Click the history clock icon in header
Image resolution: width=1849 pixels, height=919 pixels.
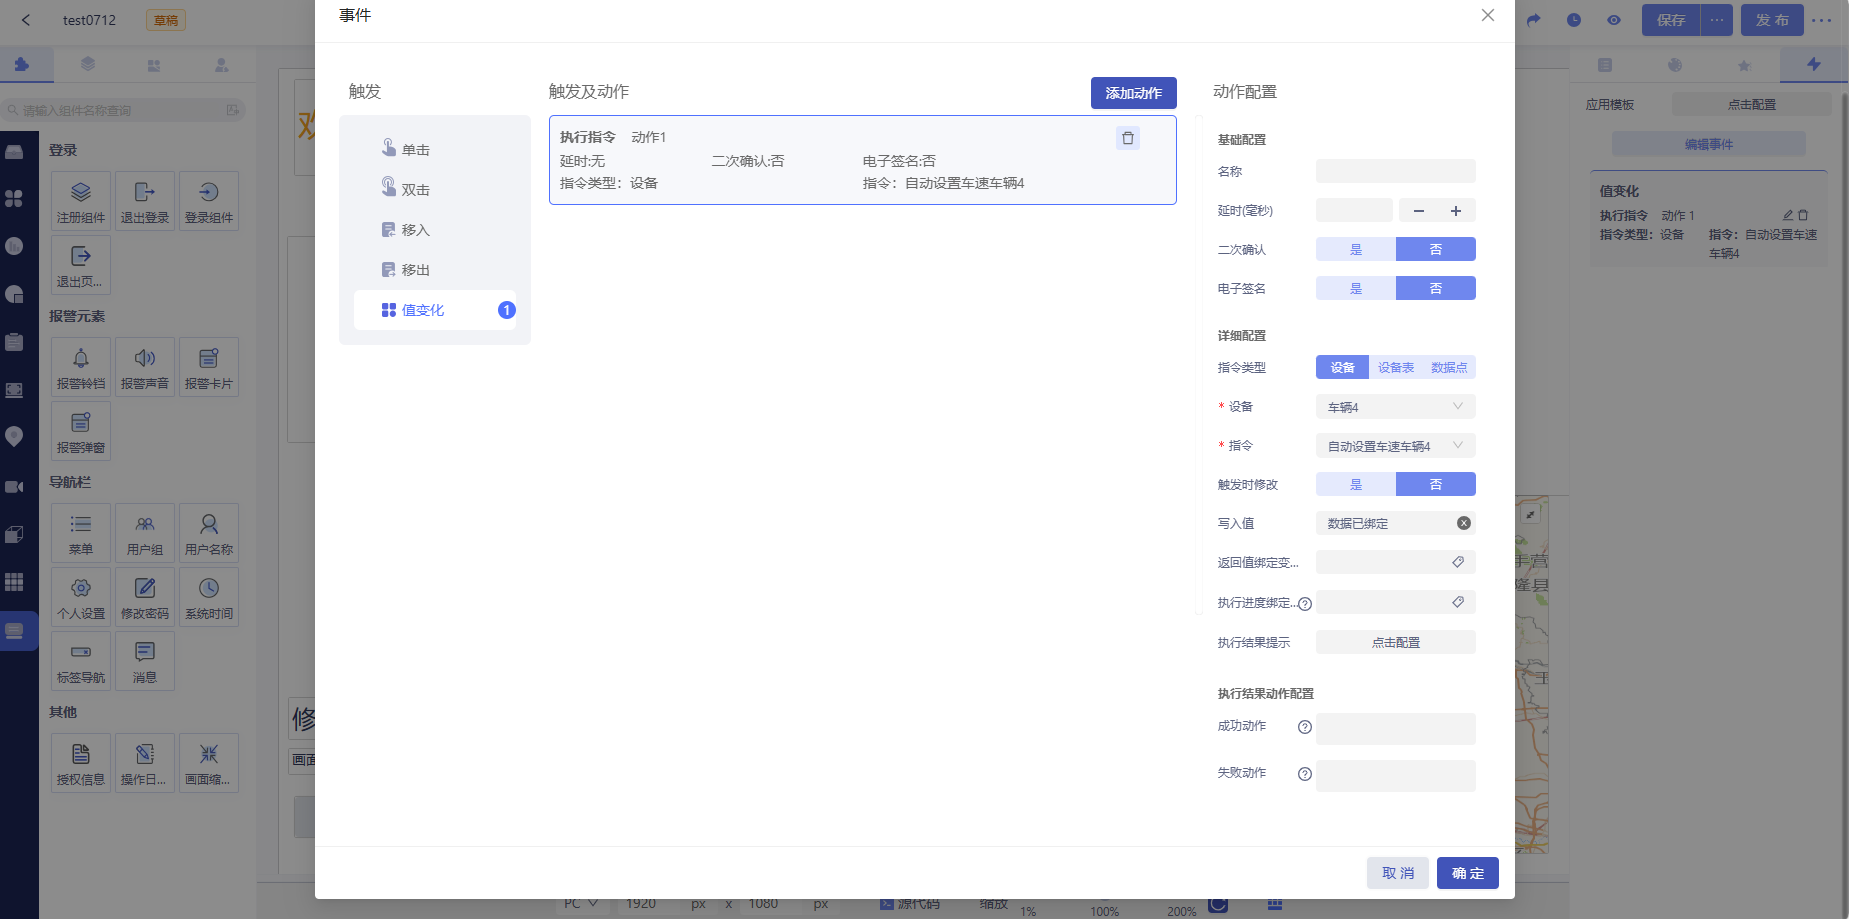click(x=1574, y=20)
